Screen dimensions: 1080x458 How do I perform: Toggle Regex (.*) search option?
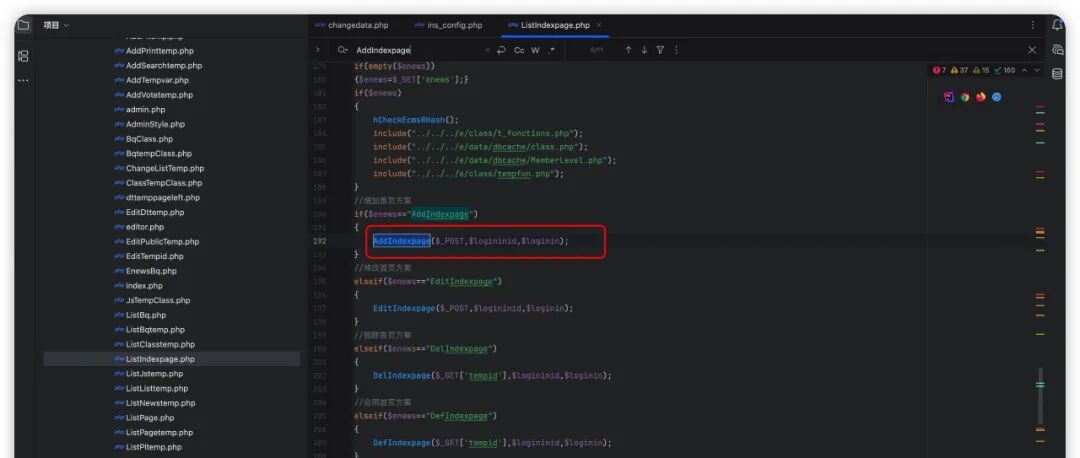[552, 50]
